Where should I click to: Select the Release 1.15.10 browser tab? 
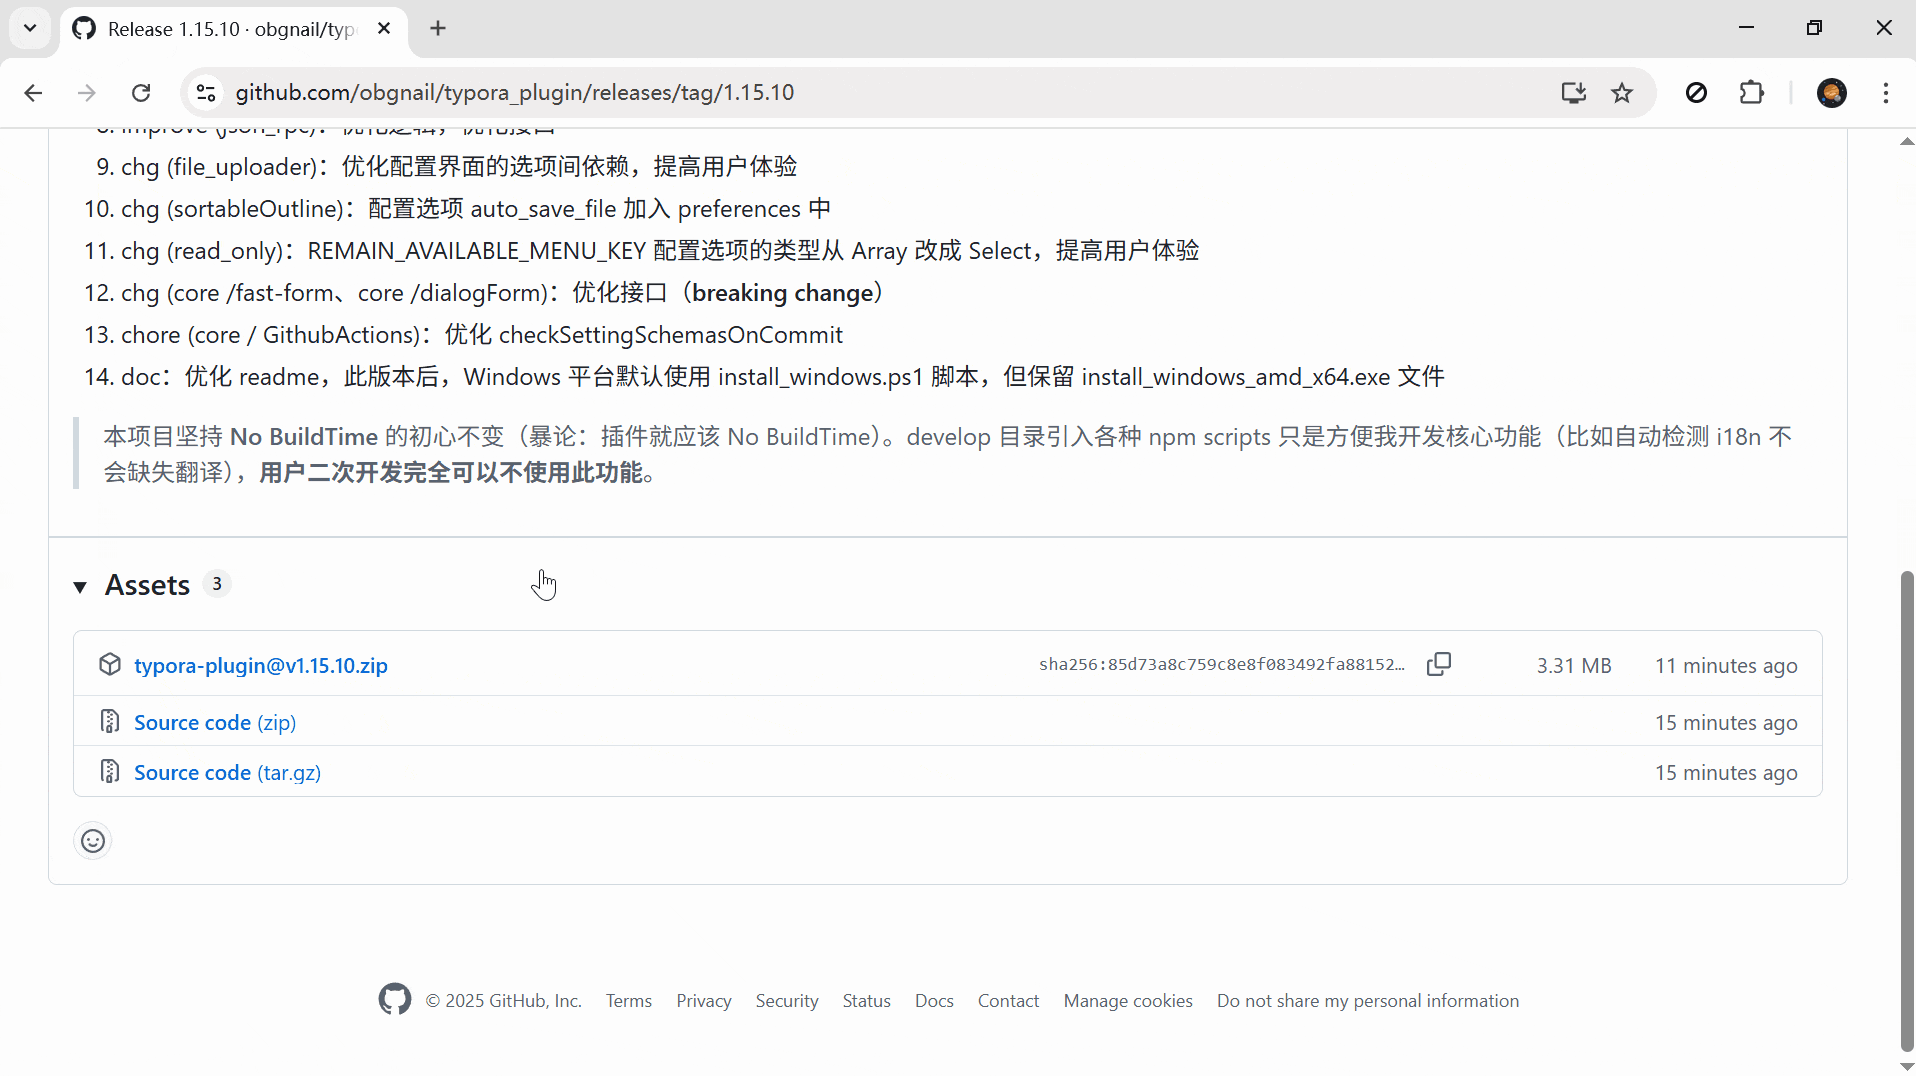[x=233, y=29]
